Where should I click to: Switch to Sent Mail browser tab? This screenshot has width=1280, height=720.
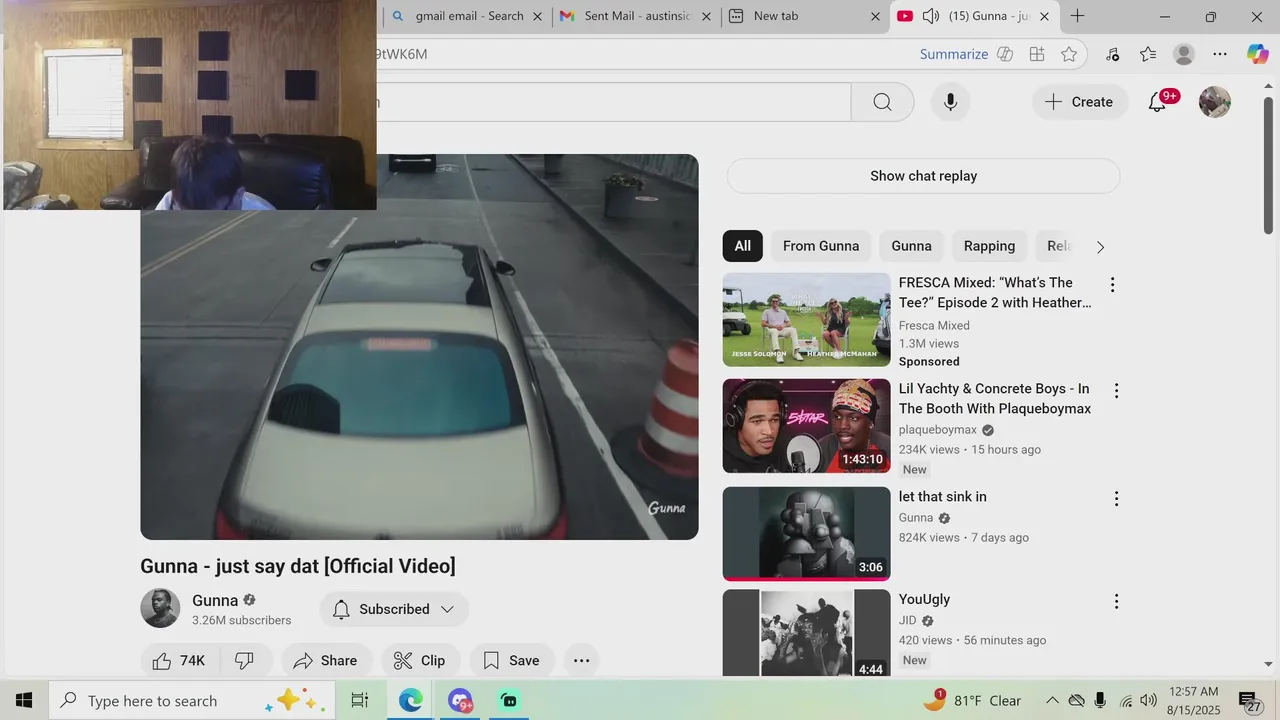636,16
